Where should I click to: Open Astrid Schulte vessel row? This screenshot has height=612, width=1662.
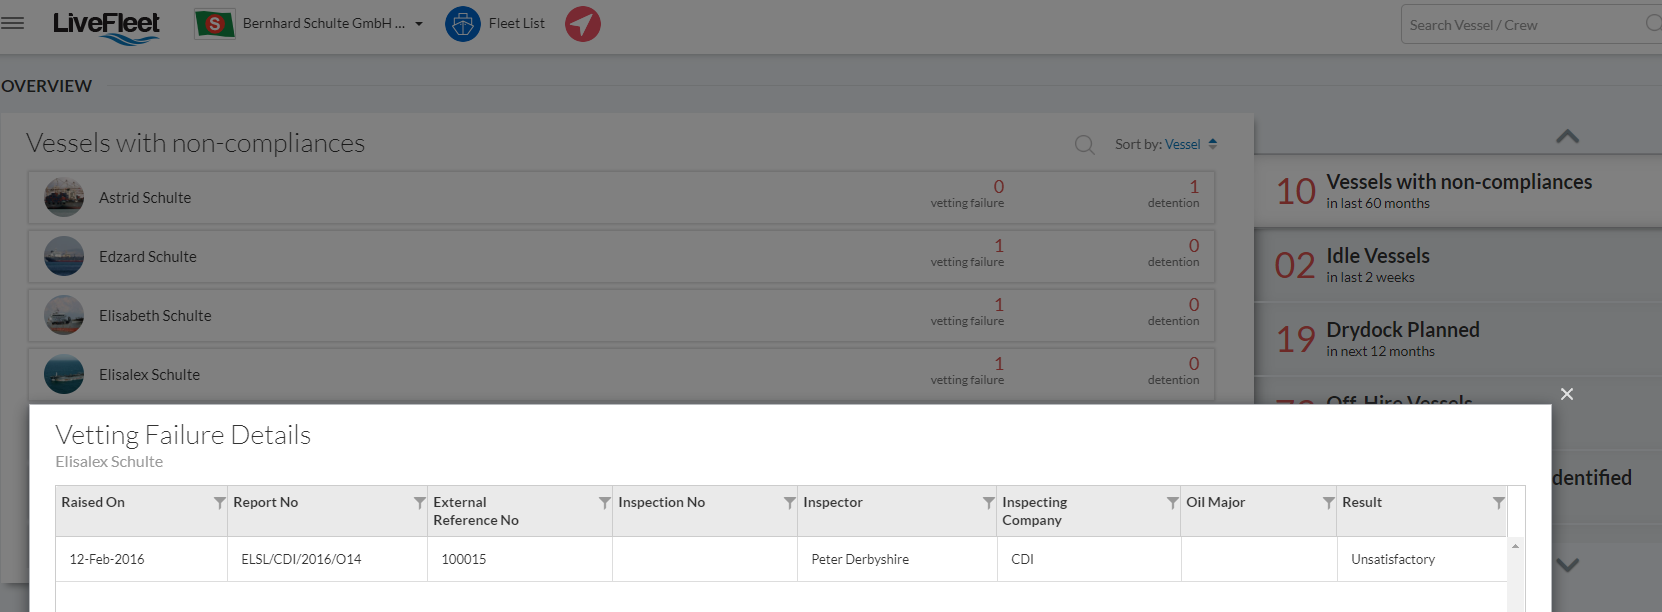pos(621,197)
